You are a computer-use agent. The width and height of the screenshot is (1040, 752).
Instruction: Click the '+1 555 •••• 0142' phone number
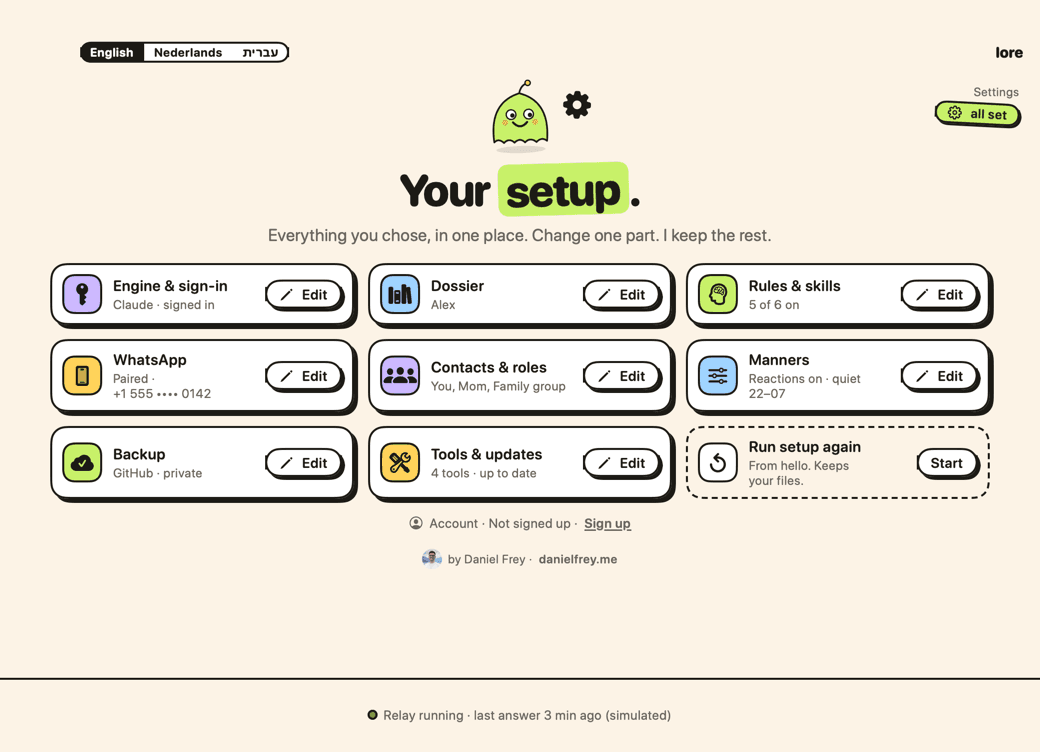(x=162, y=394)
